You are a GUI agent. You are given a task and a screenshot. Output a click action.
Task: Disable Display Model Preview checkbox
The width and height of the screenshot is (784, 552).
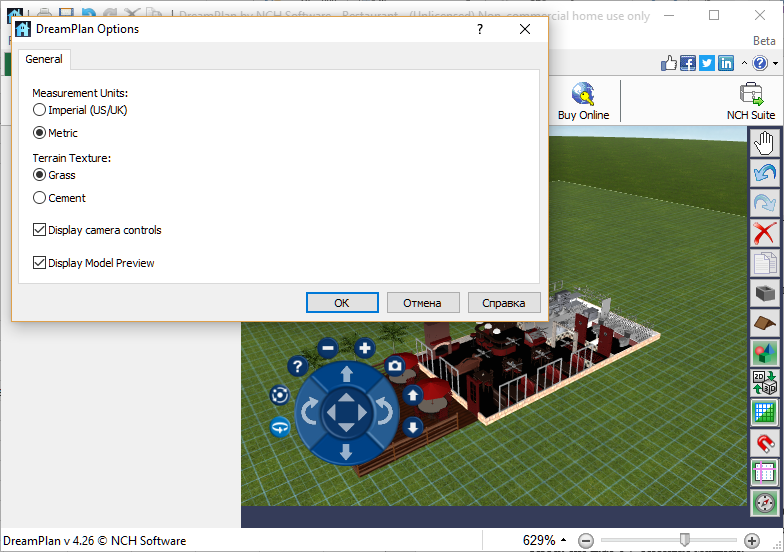[40, 263]
